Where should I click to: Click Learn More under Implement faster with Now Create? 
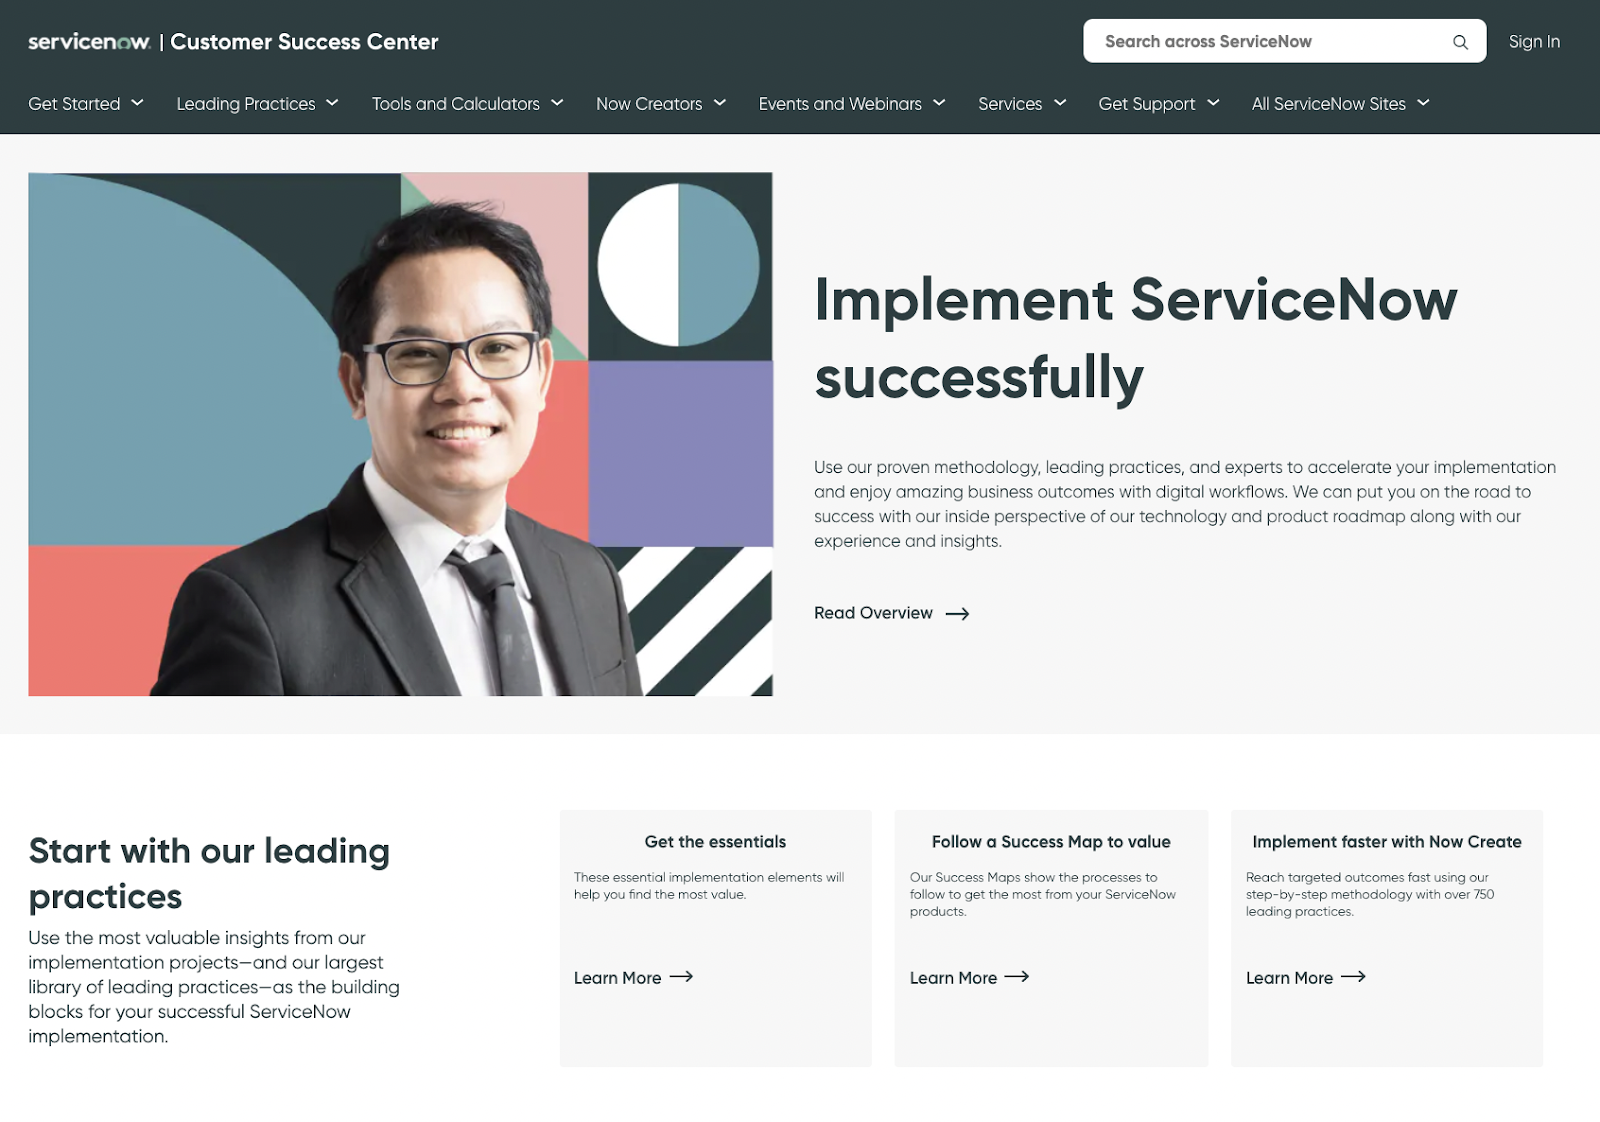click(x=1289, y=978)
